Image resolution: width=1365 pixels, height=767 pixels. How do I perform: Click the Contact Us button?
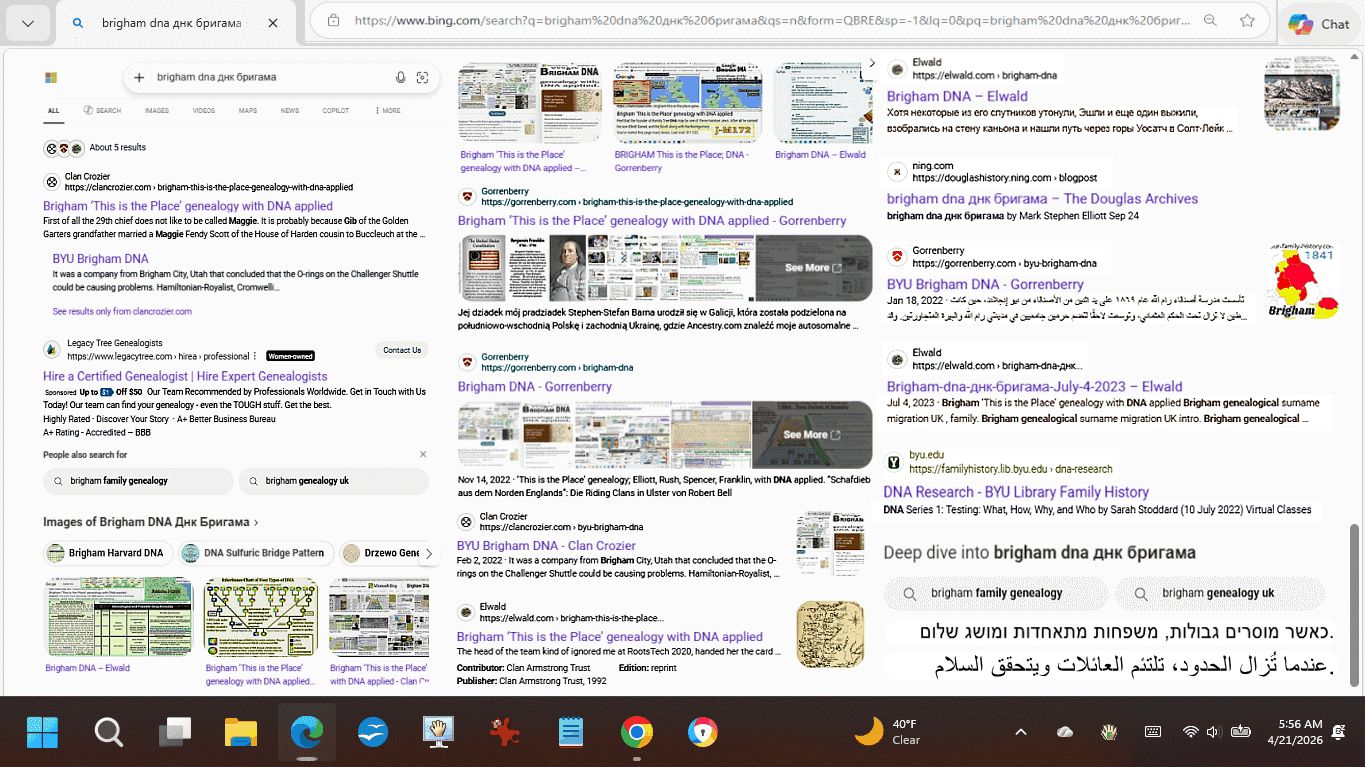pos(402,350)
